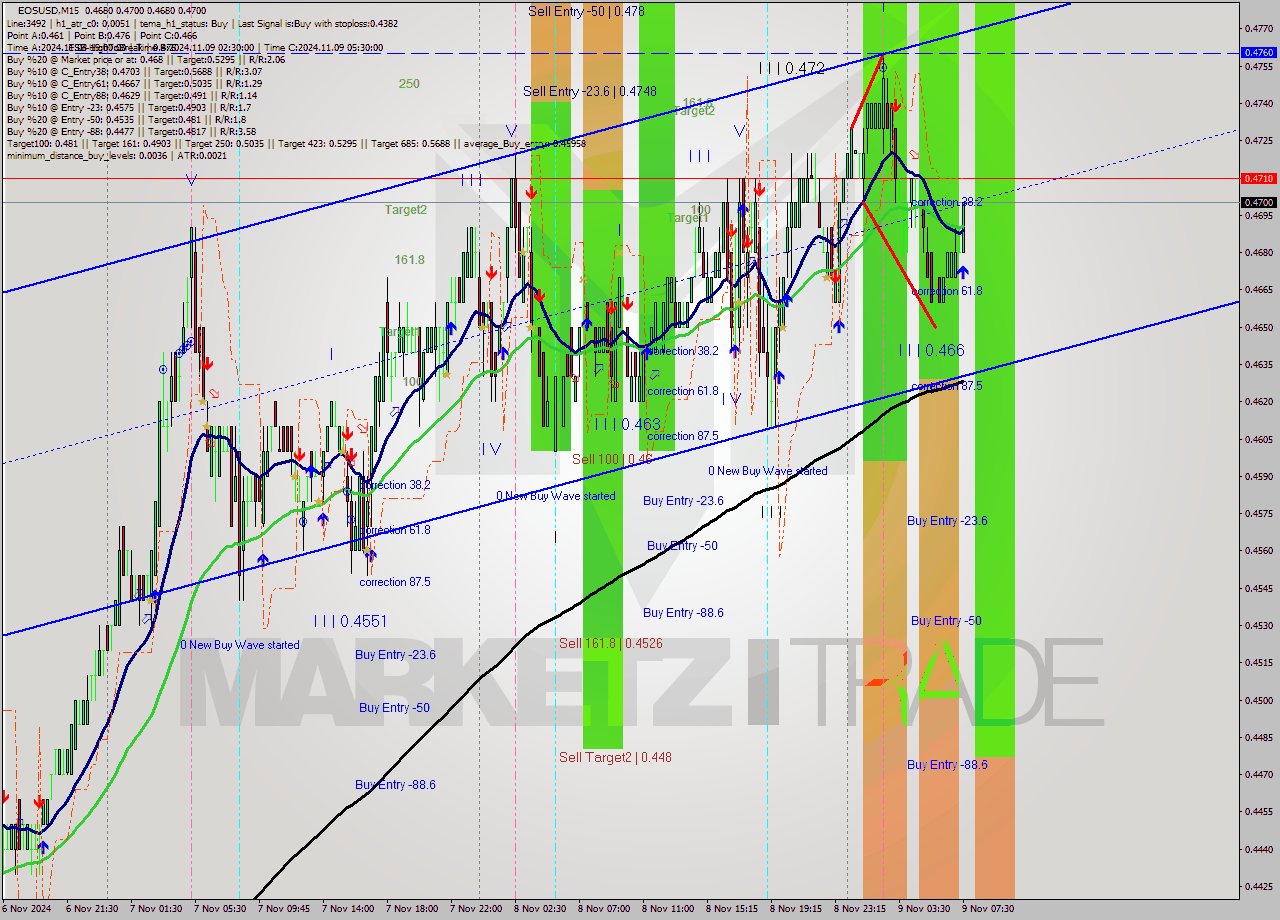Image resolution: width=1280 pixels, height=920 pixels.
Task: Click the green '250' target label
Action: pos(409,84)
